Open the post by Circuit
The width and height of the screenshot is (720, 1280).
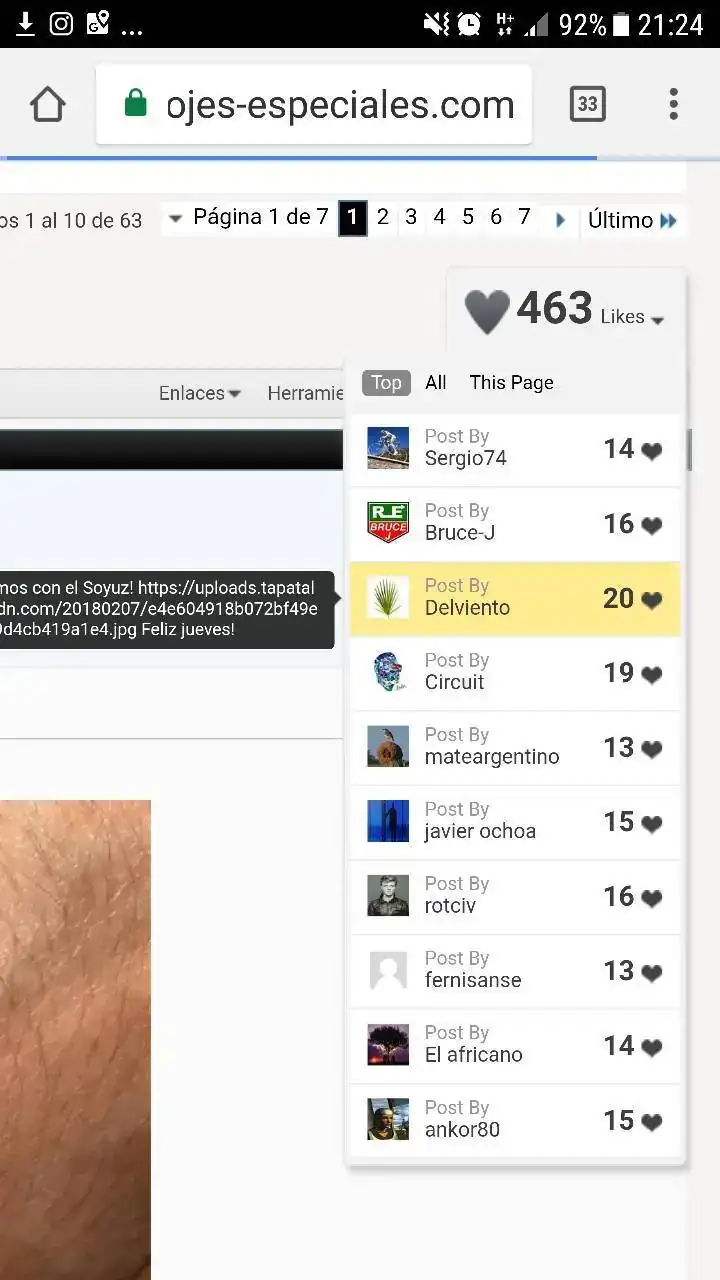pos(514,673)
